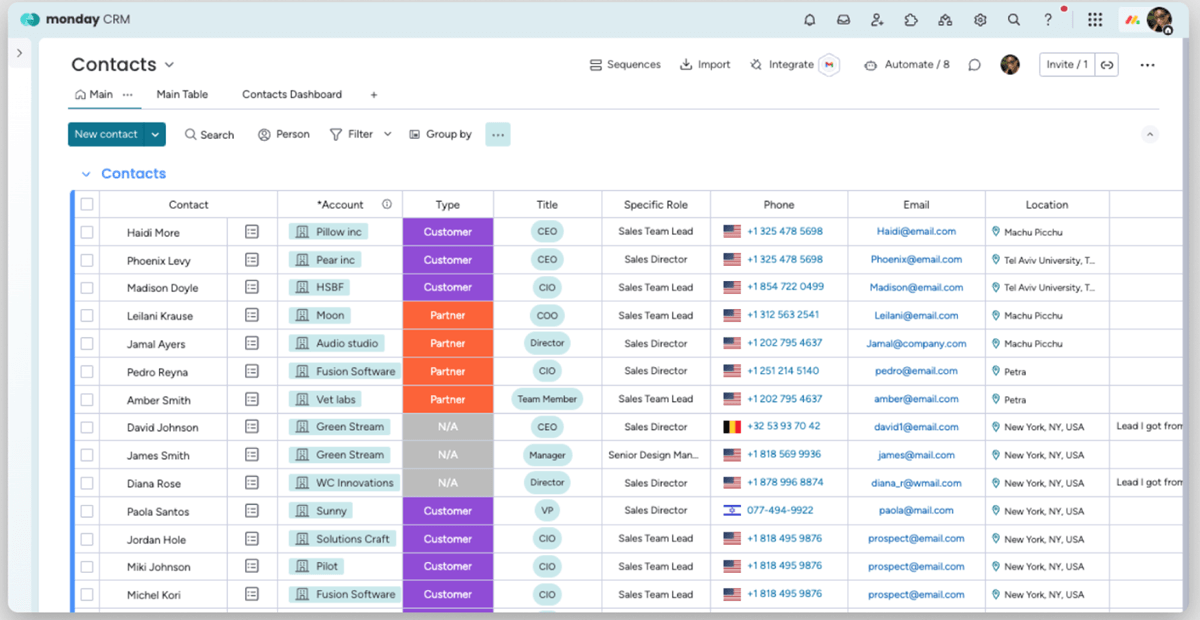Screen dimensions: 1200x620
Task: Click the Person filter in the toolbar
Action: click(283, 134)
